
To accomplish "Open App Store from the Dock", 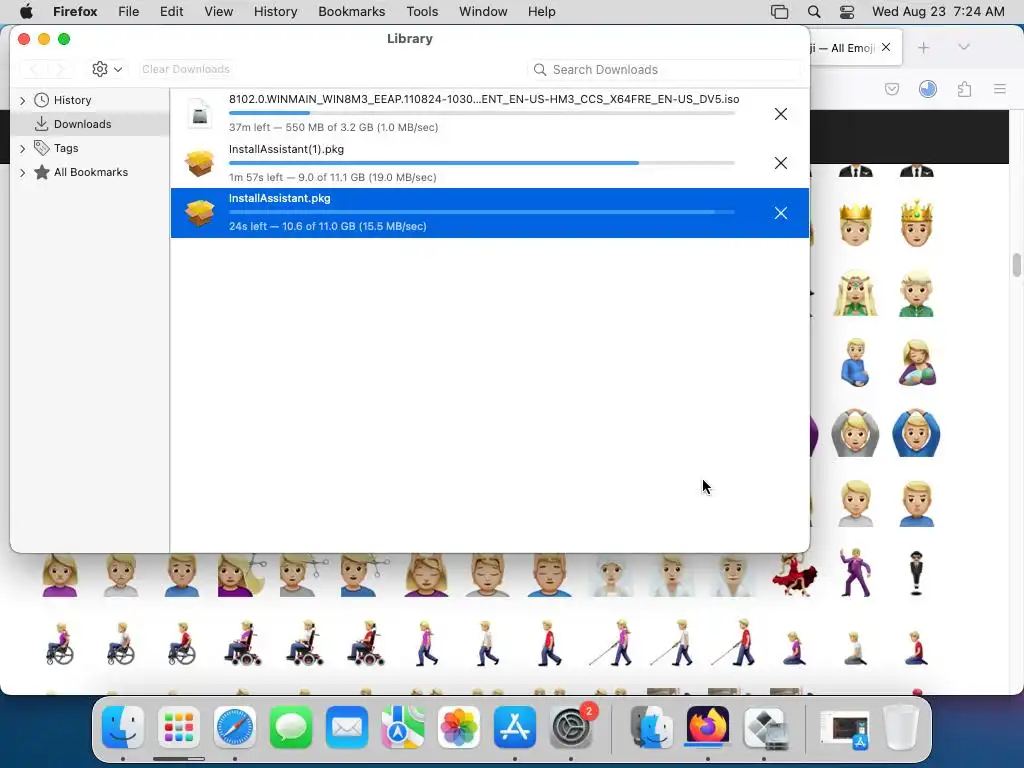I will tap(515, 727).
